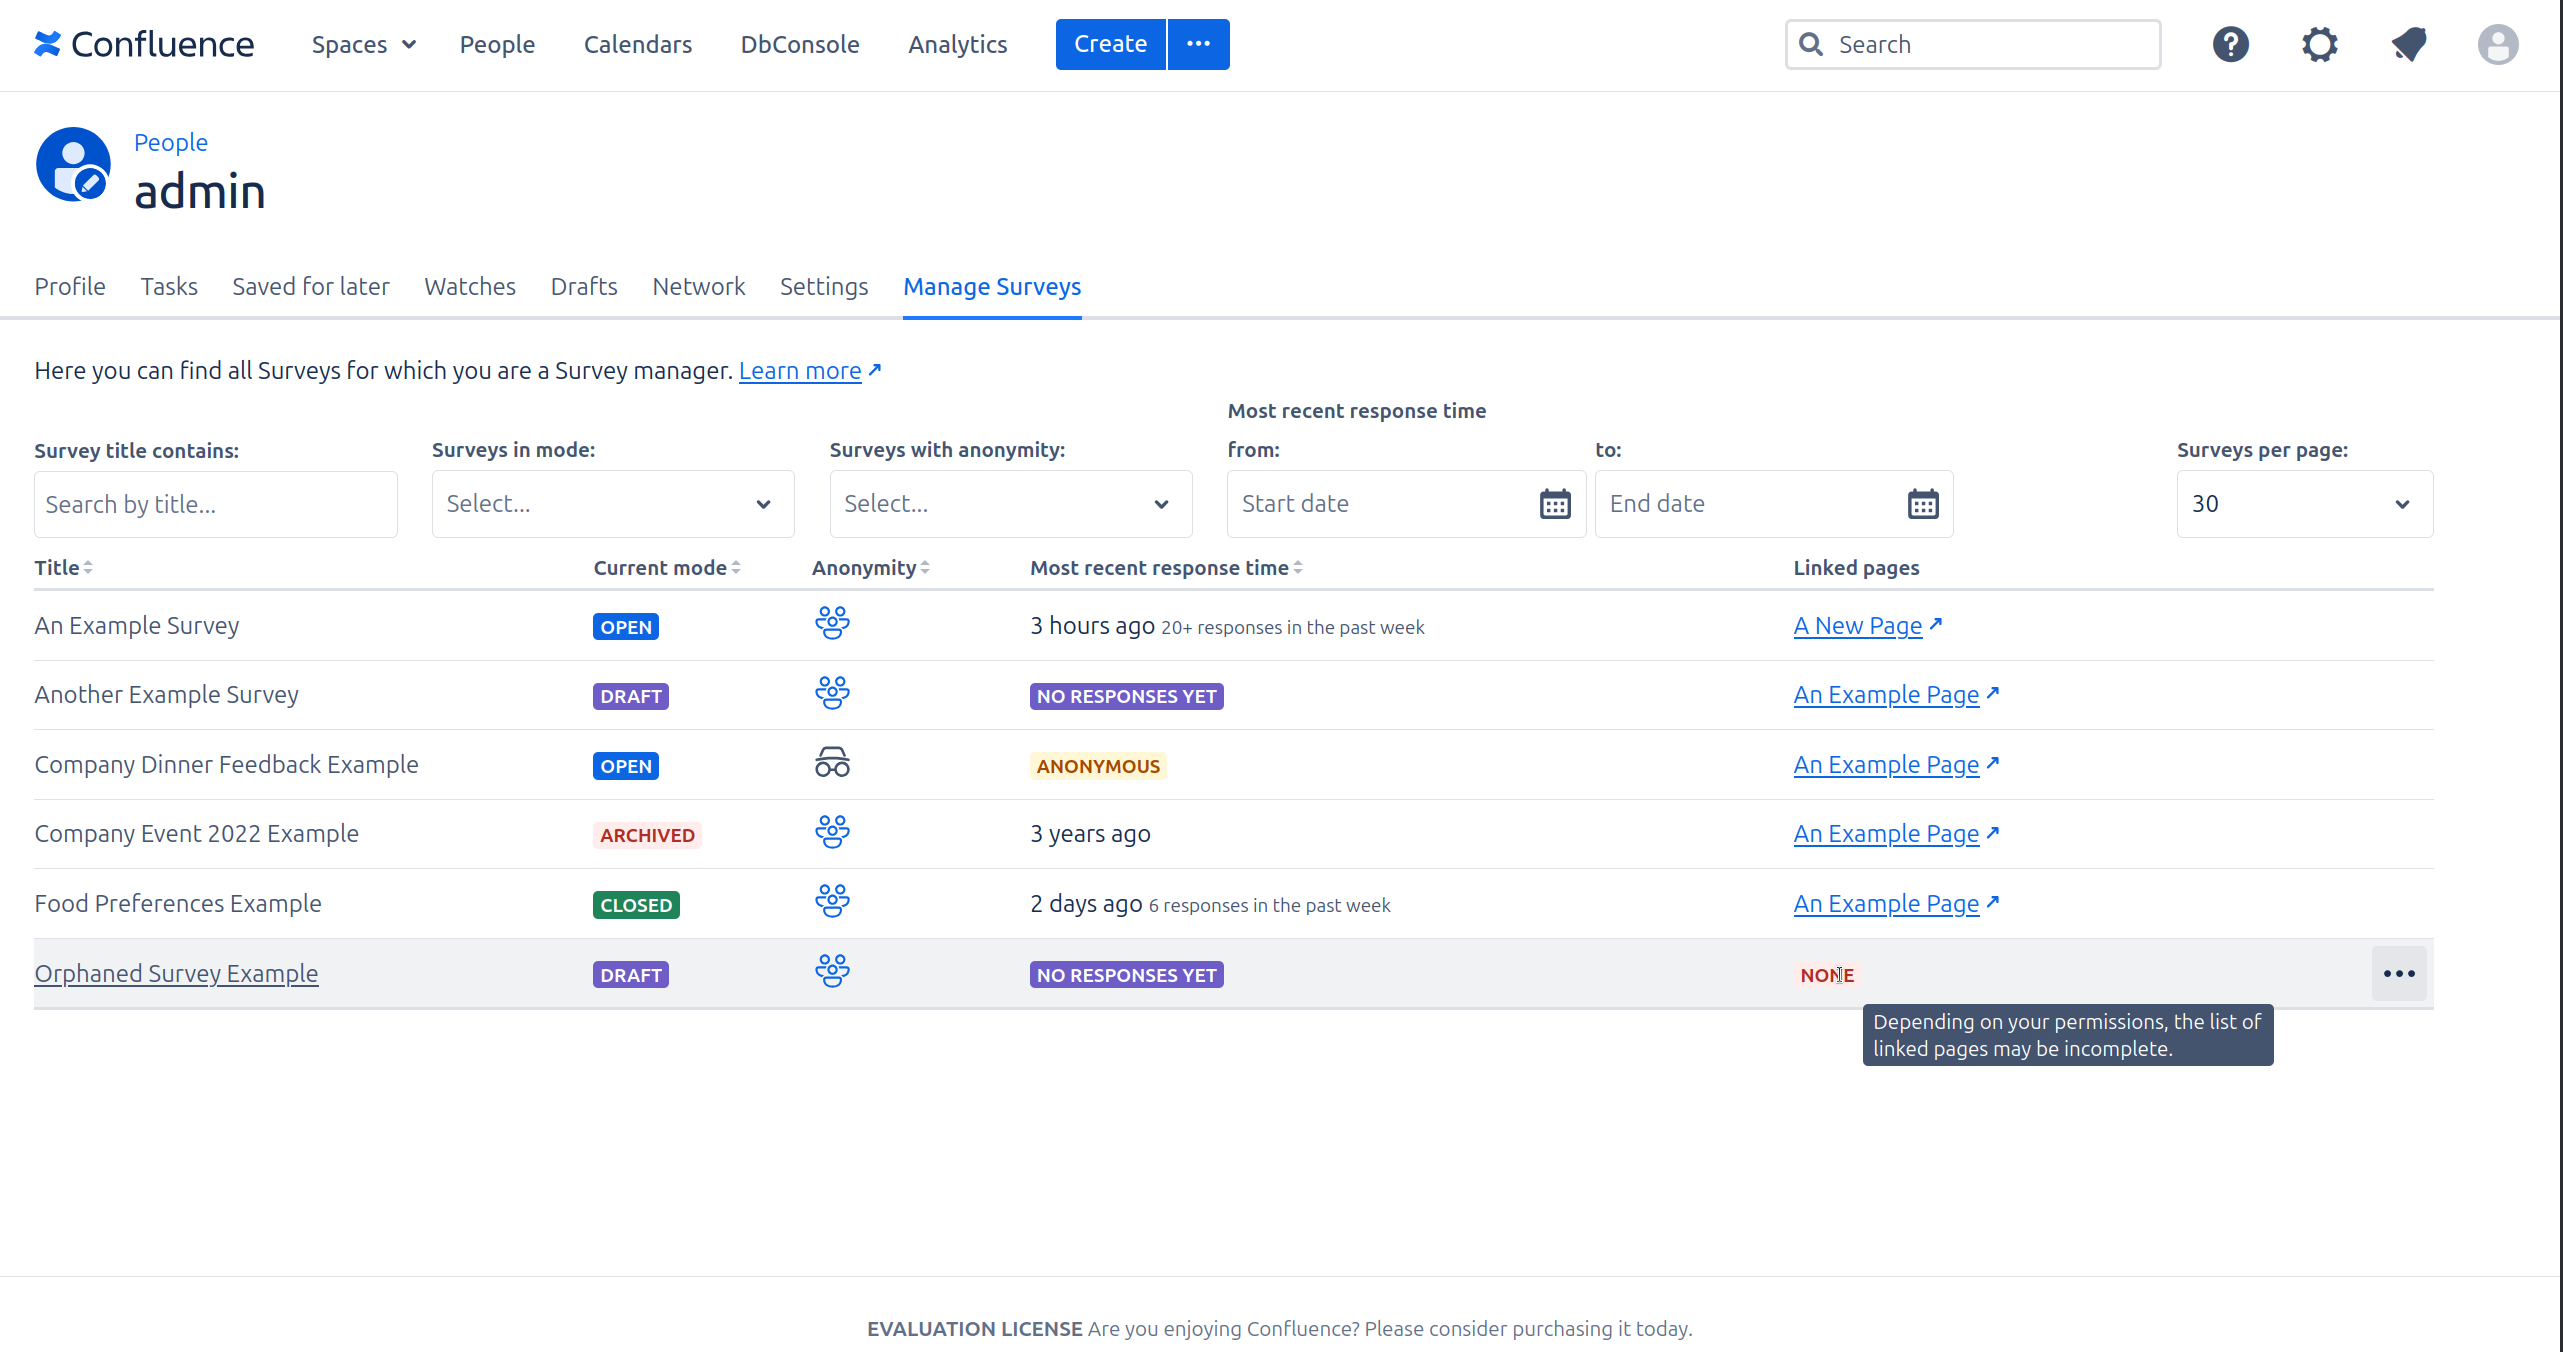Screen dimensions: 2563x1352
Task: Open the settings gear icon
Action: (x=2319, y=44)
